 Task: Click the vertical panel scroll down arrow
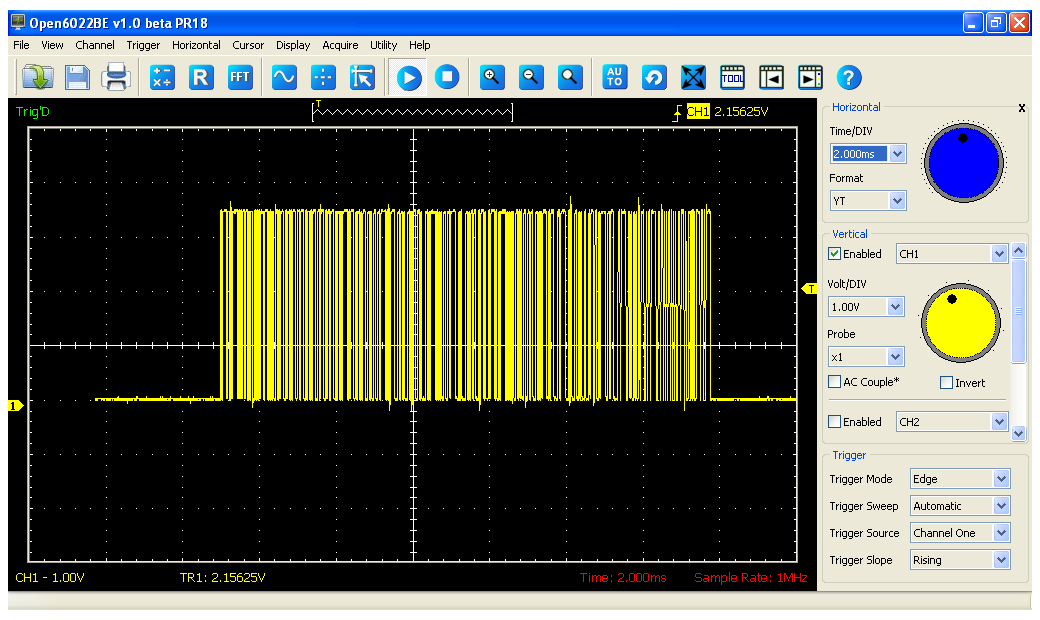1019,434
